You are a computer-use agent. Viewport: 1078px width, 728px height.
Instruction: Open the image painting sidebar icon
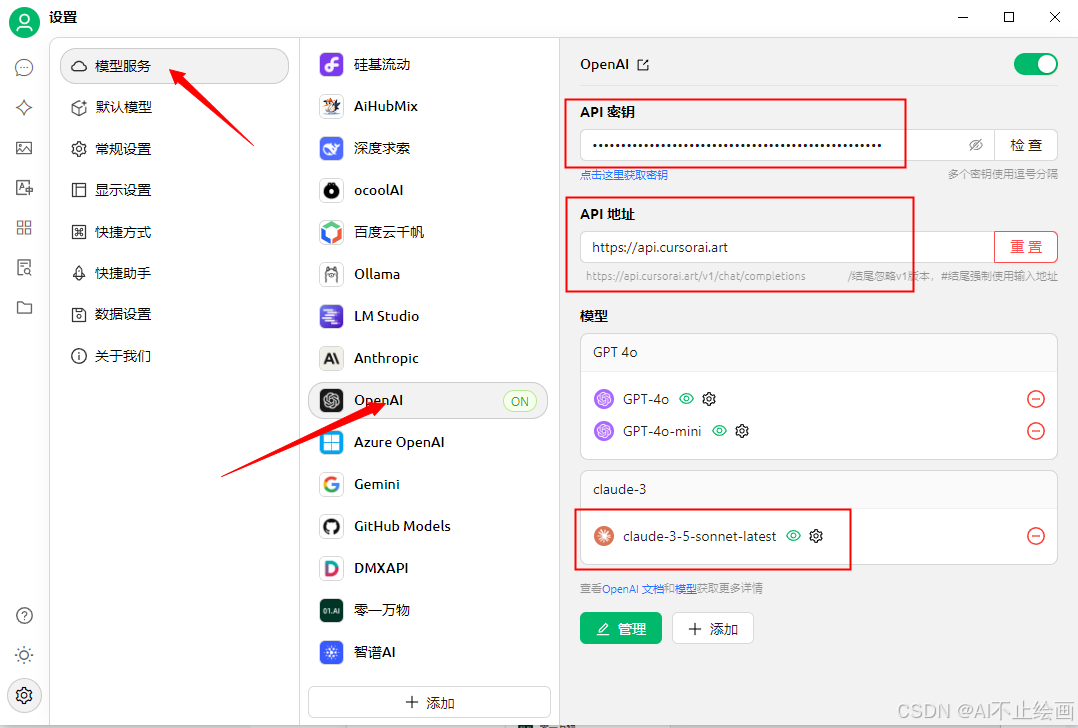click(24, 148)
